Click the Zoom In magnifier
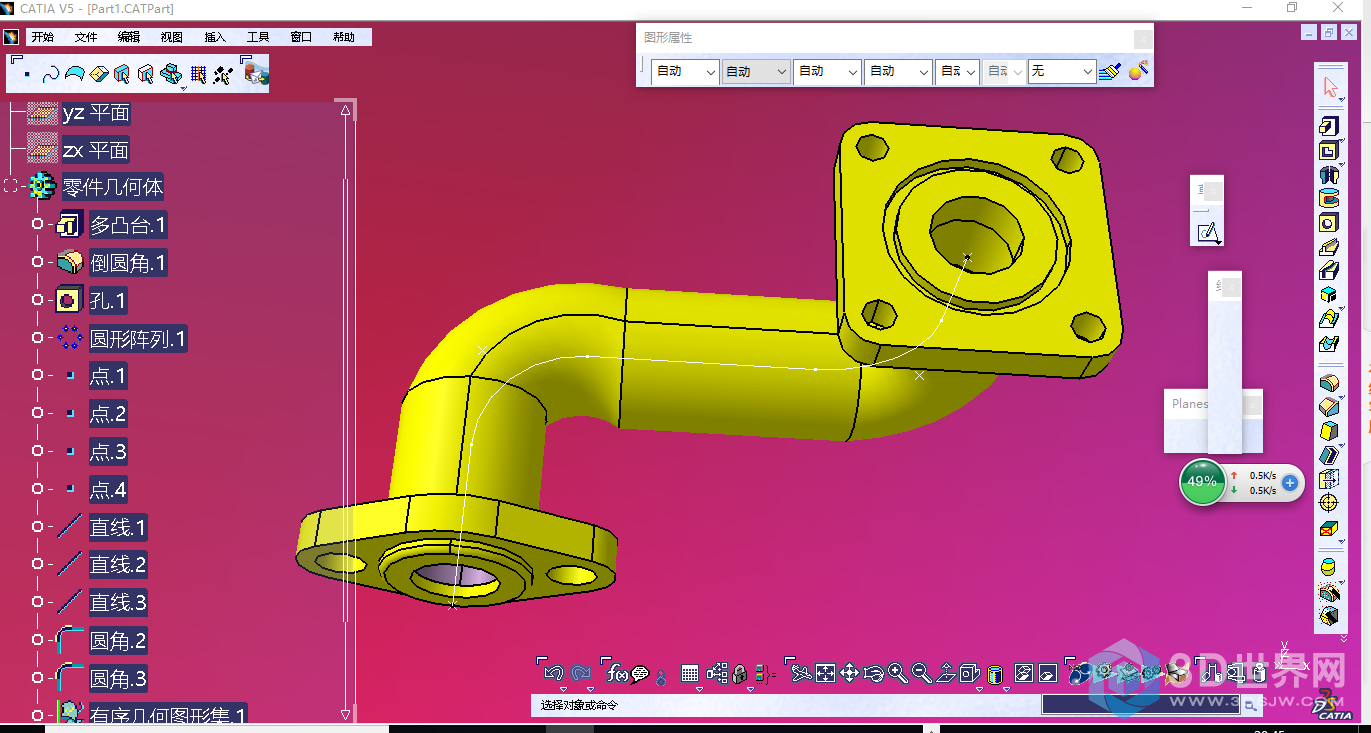 (897, 674)
